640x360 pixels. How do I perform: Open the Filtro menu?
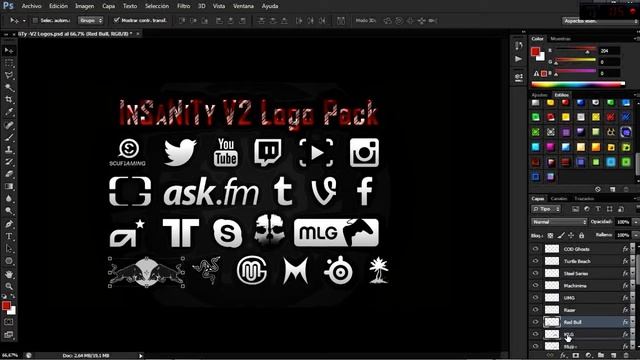(183, 6)
